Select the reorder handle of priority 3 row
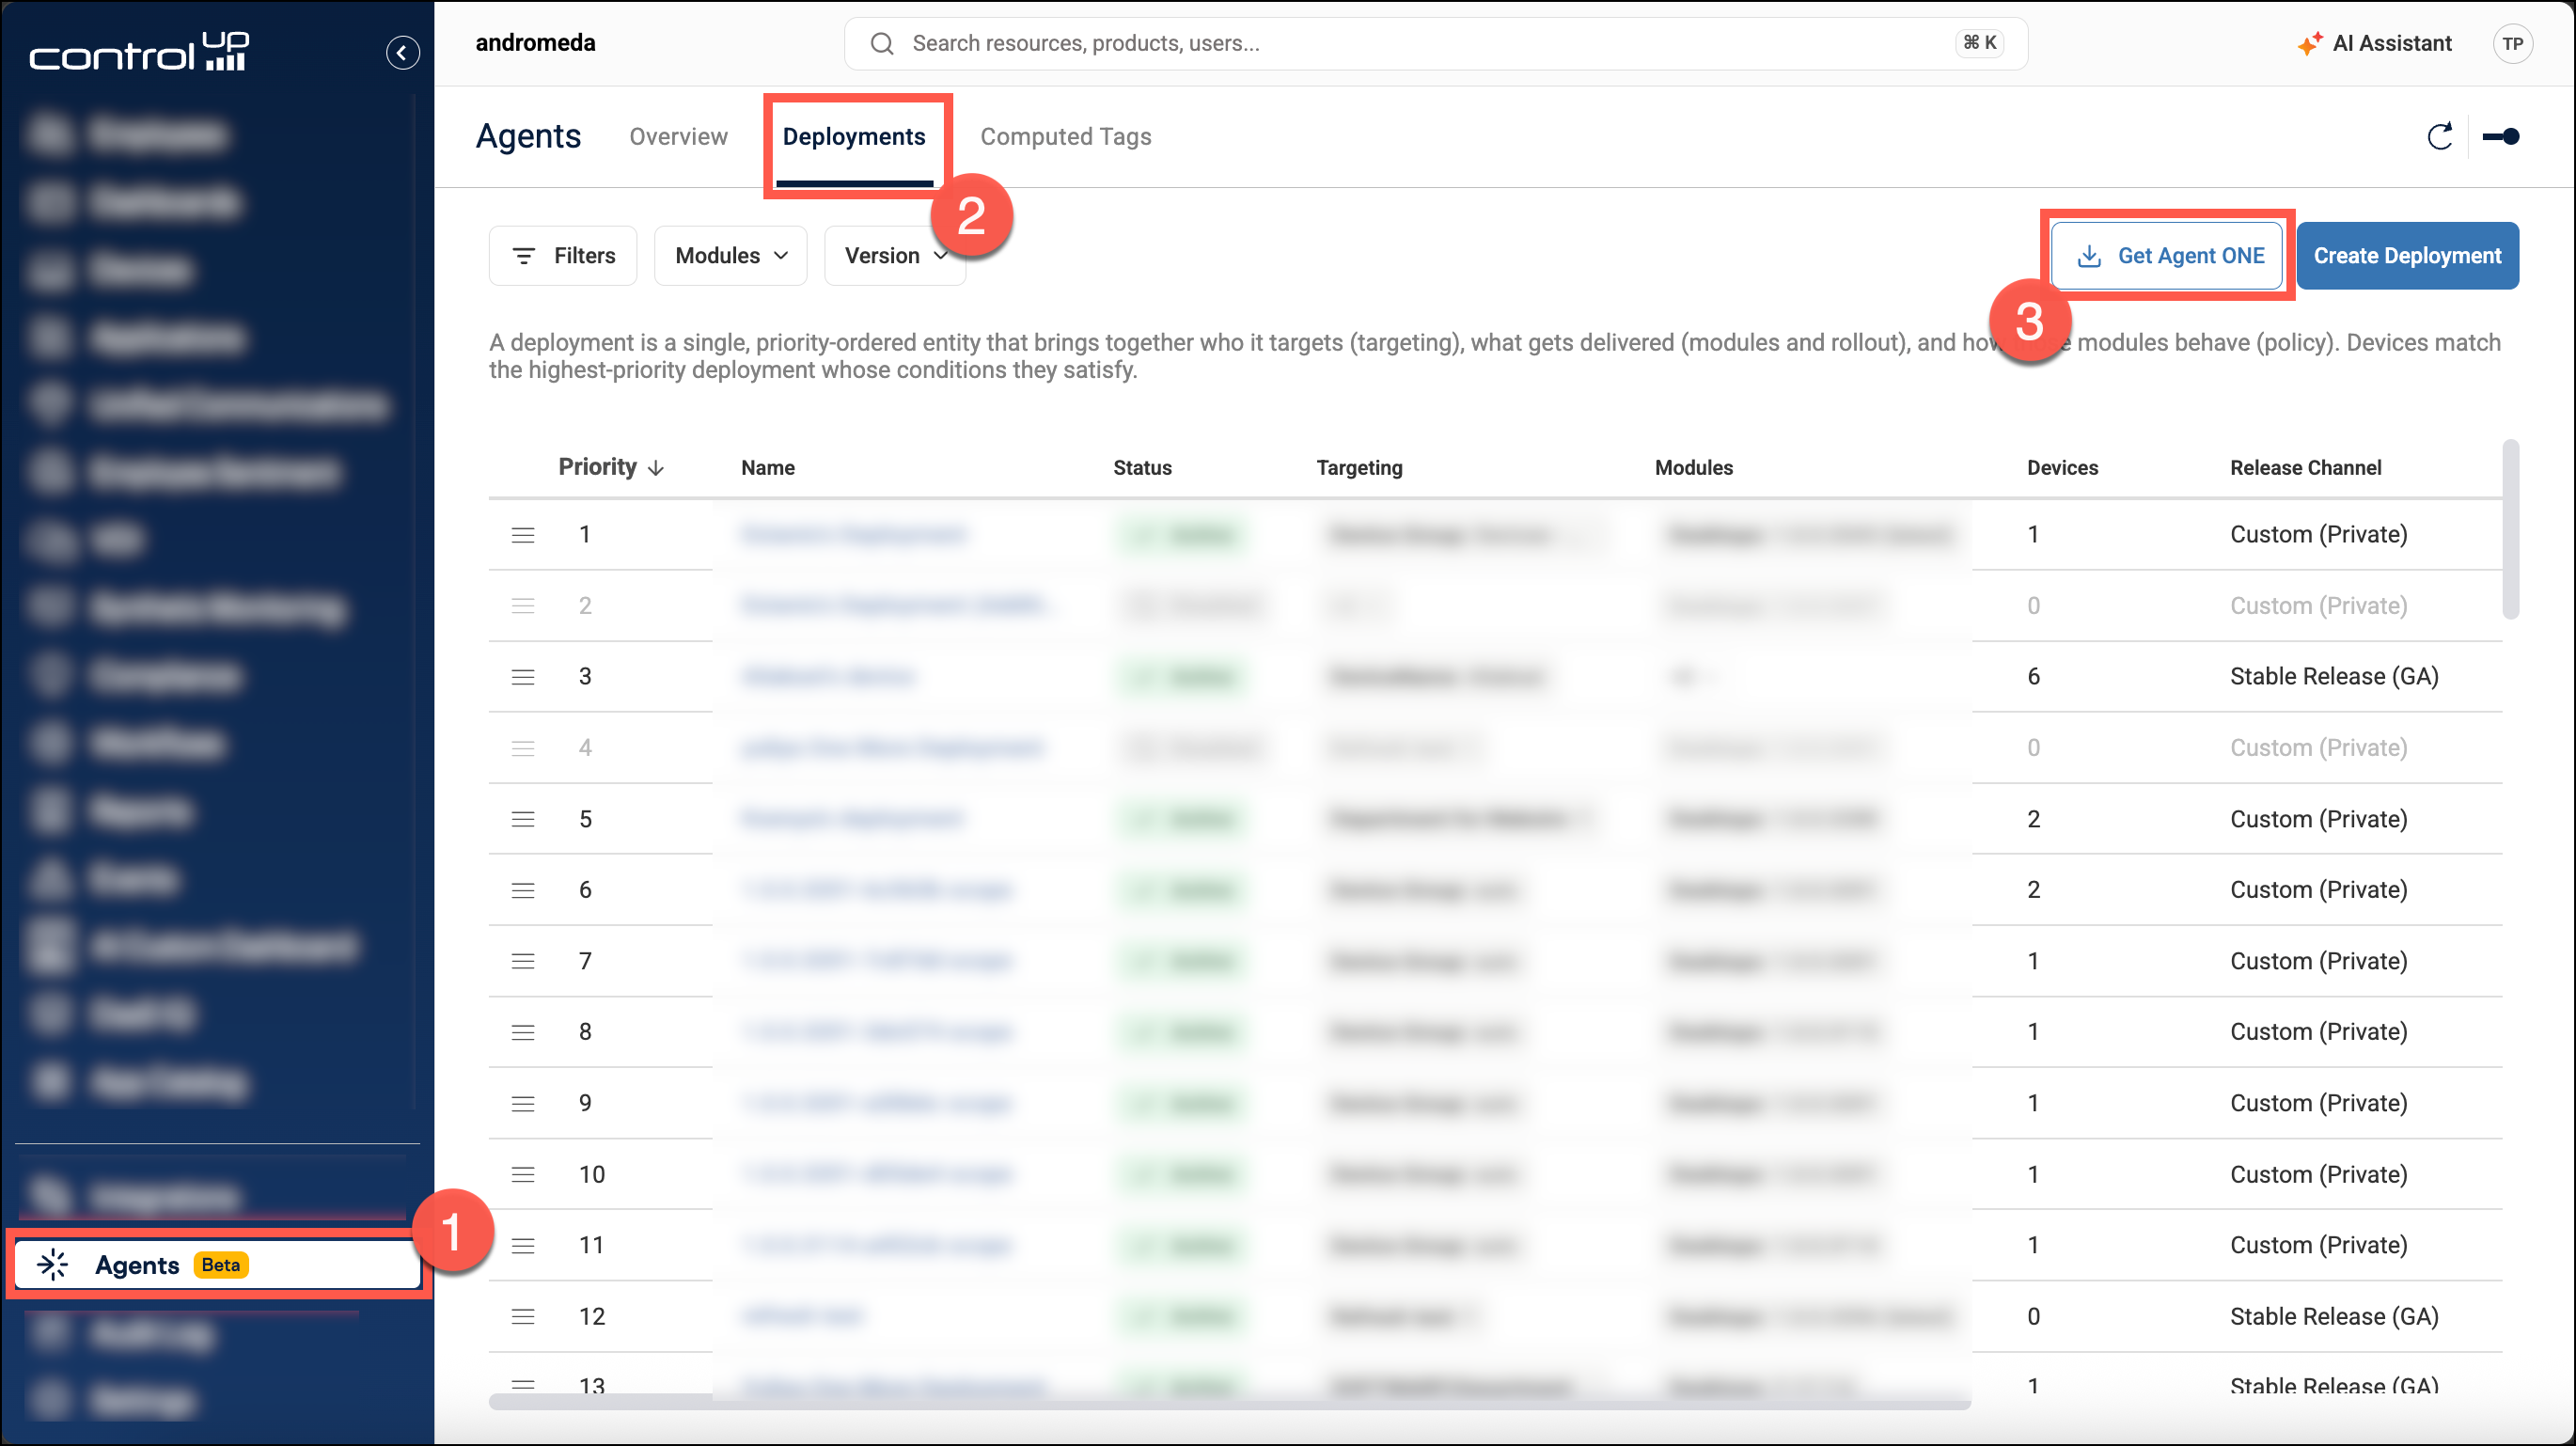This screenshot has height=1446, width=2576. tap(523, 677)
